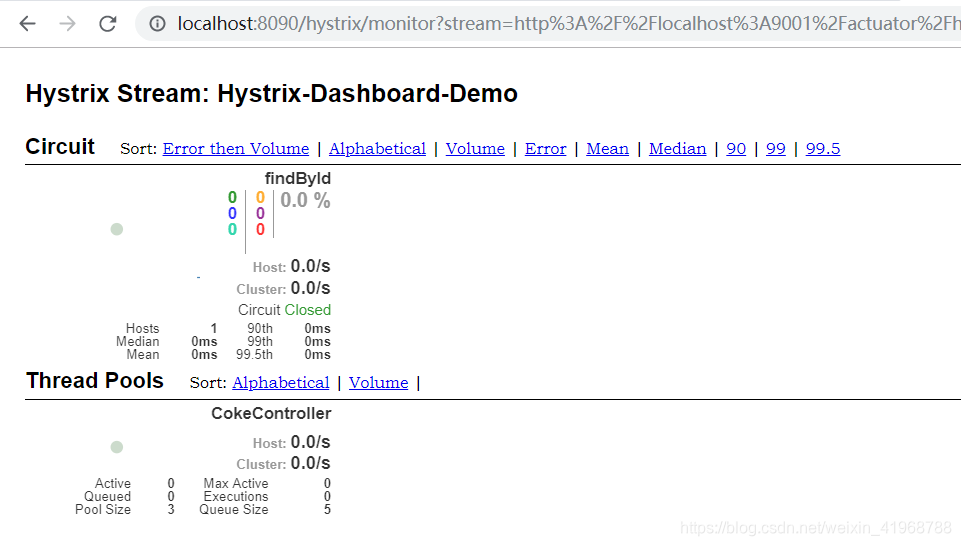Click the Pool Size label

pyautogui.click(x=103, y=509)
